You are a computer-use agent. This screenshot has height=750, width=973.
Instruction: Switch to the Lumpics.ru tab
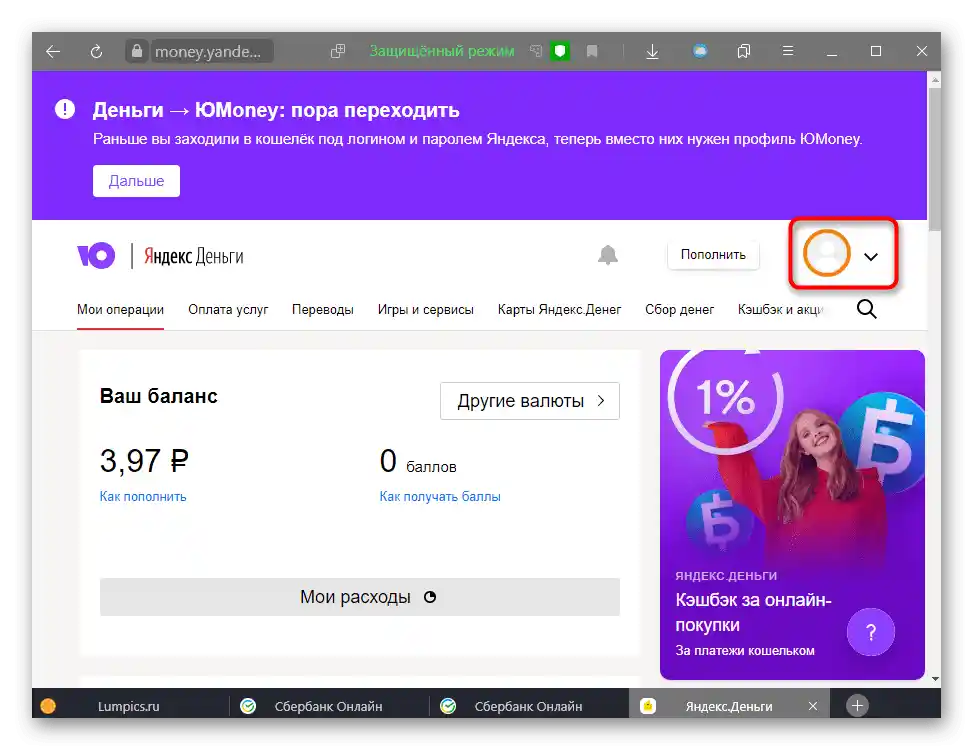click(x=128, y=706)
